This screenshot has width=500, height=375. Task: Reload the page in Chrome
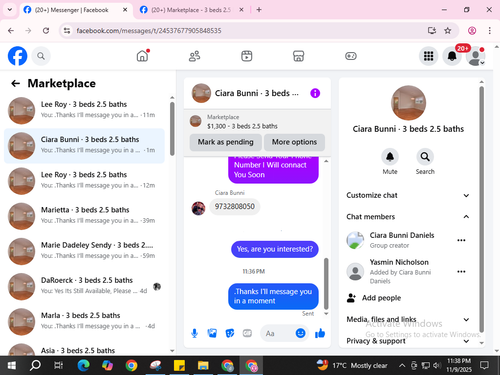click(x=46, y=31)
